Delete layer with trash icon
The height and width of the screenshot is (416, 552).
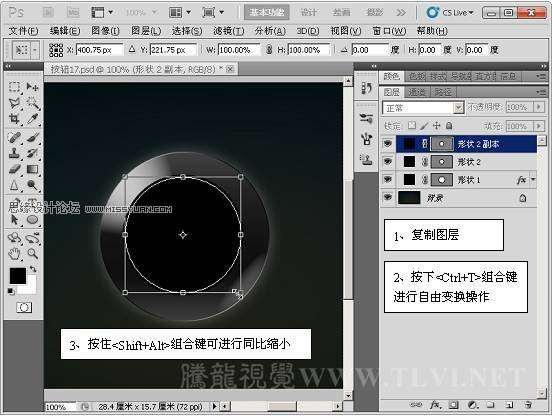[x=528, y=405]
